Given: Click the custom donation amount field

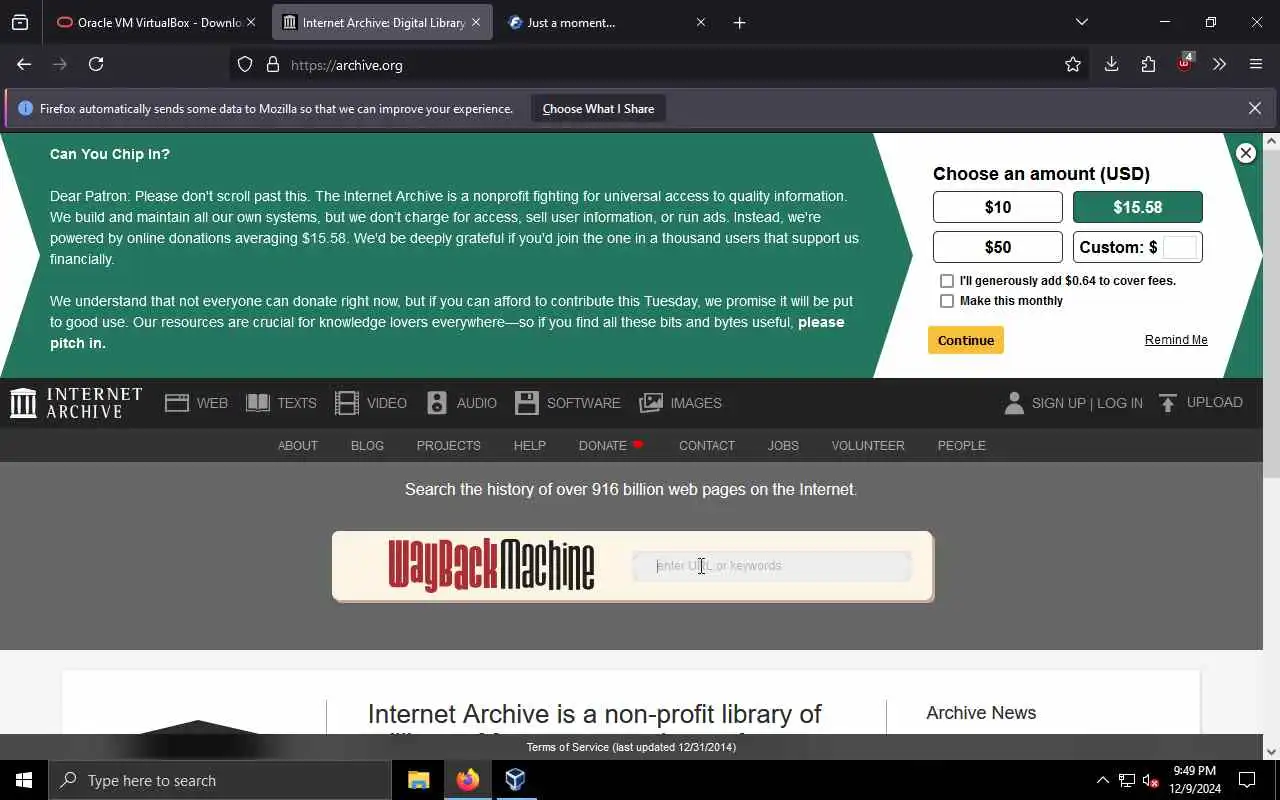Looking at the screenshot, I should 1179,247.
